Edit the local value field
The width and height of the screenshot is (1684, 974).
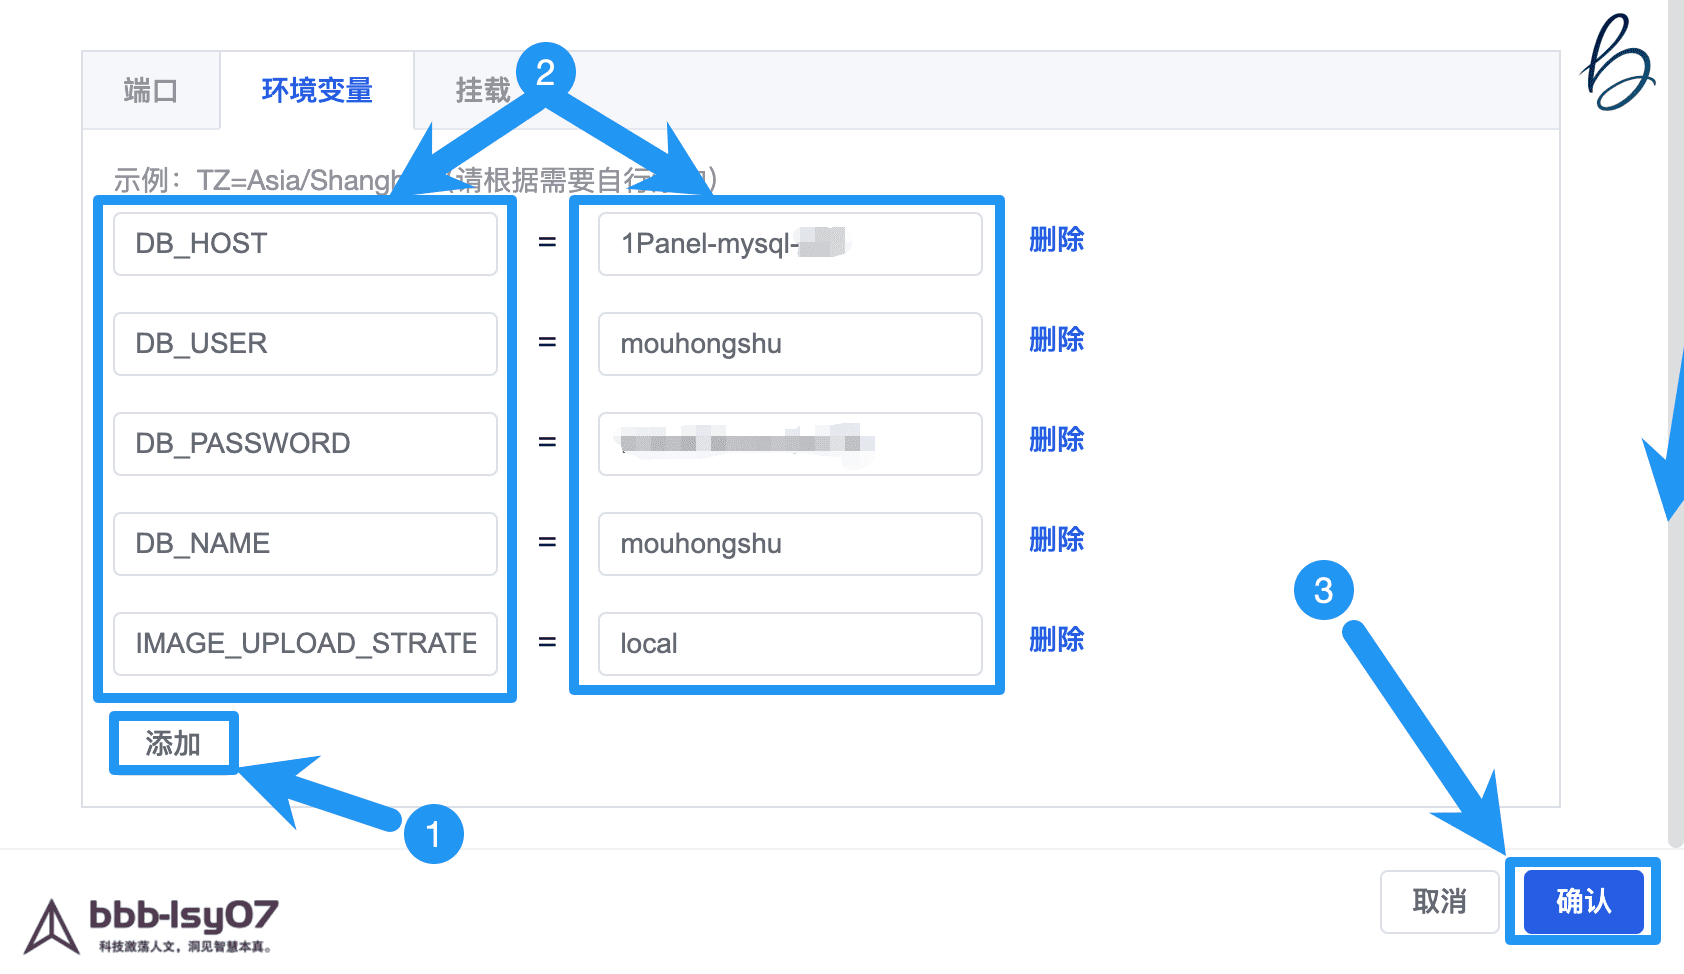[x=789, y=644]
